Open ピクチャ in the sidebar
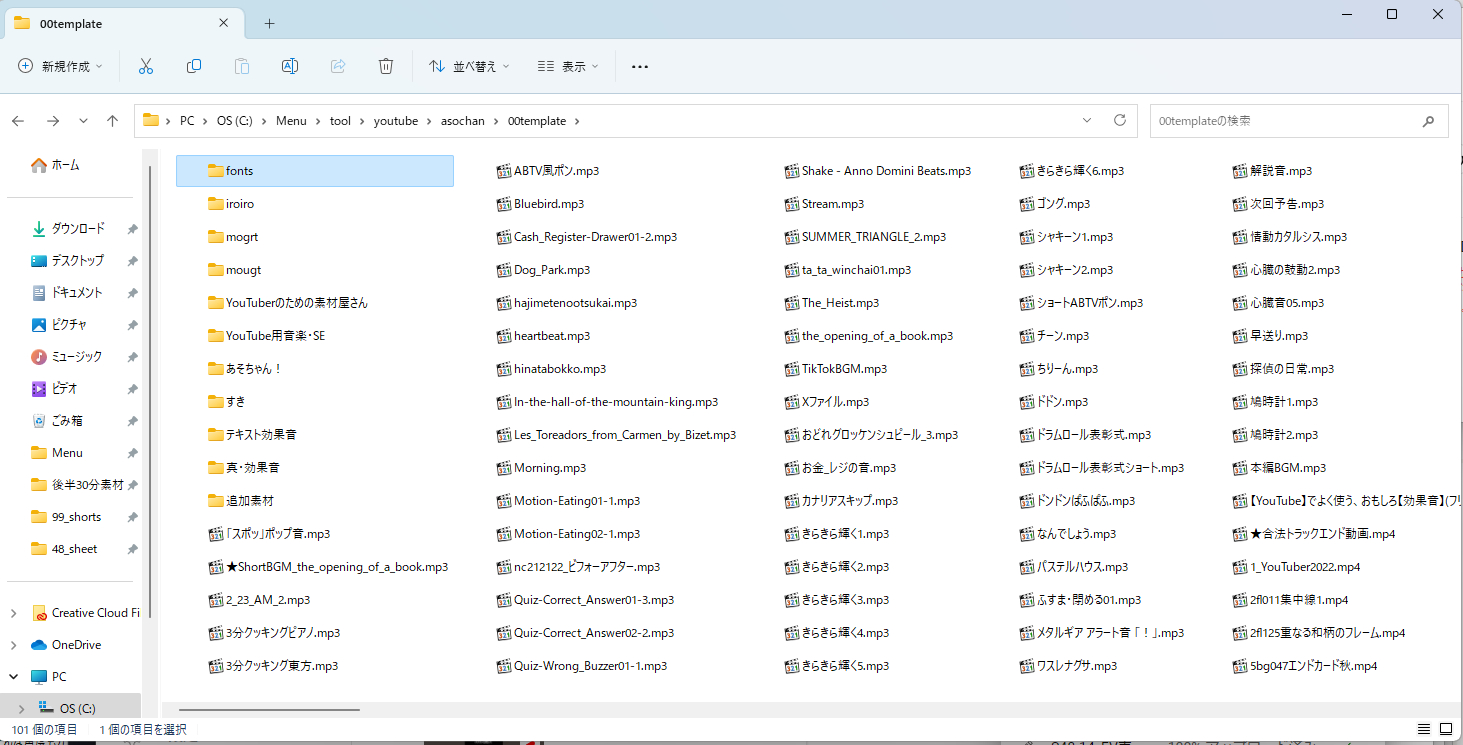1463x745 pixels. (x=68, y=325)
